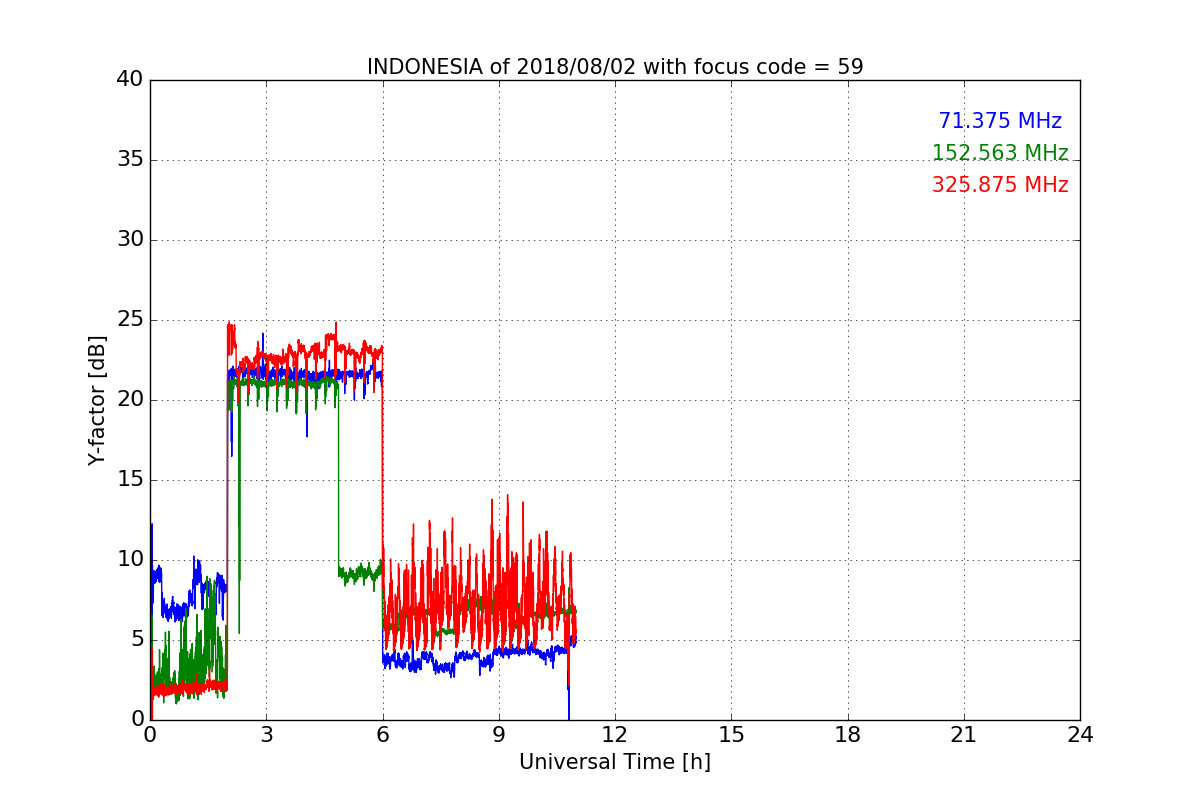This screenshot has width=1200, height=800.
Task: Click the plot title mentioning INDONESIA
Action: click(615, 67)
